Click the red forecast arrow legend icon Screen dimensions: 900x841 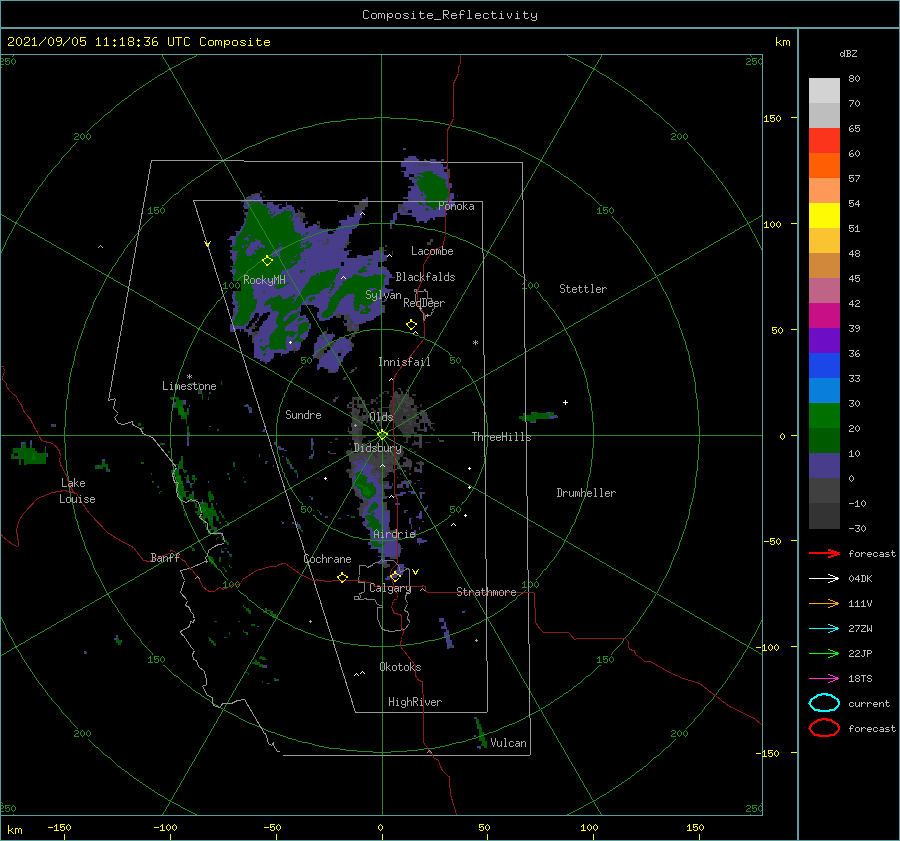click(824, 553)
